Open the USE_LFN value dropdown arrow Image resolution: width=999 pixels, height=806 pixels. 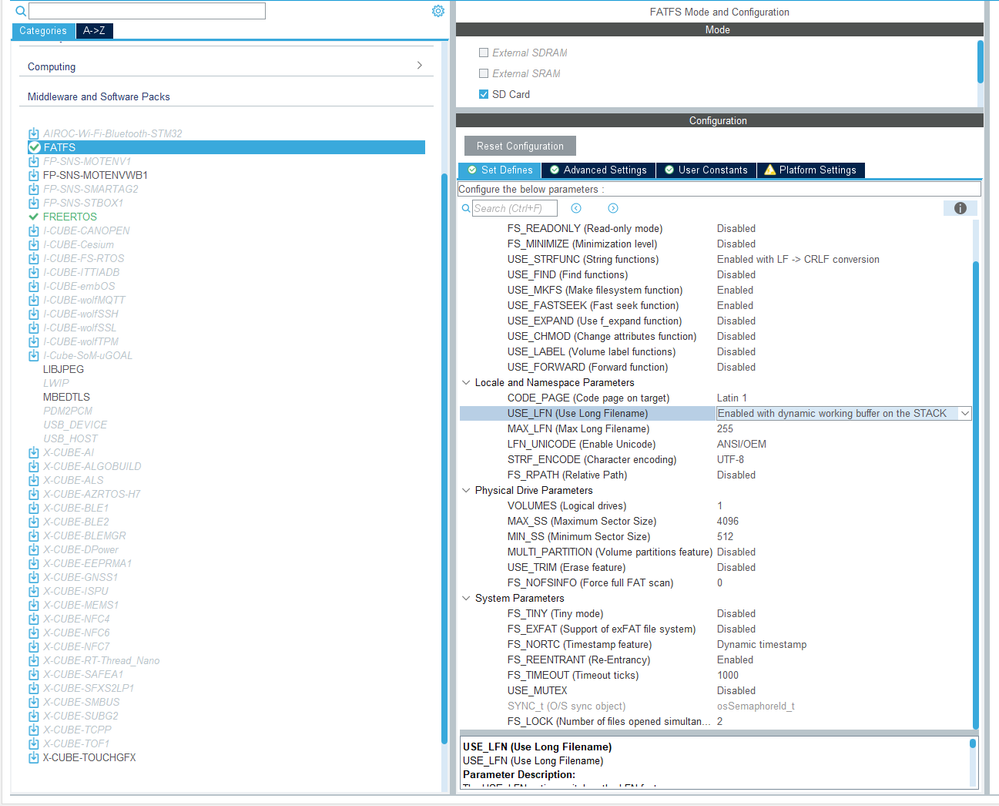(x=965, y=414)
